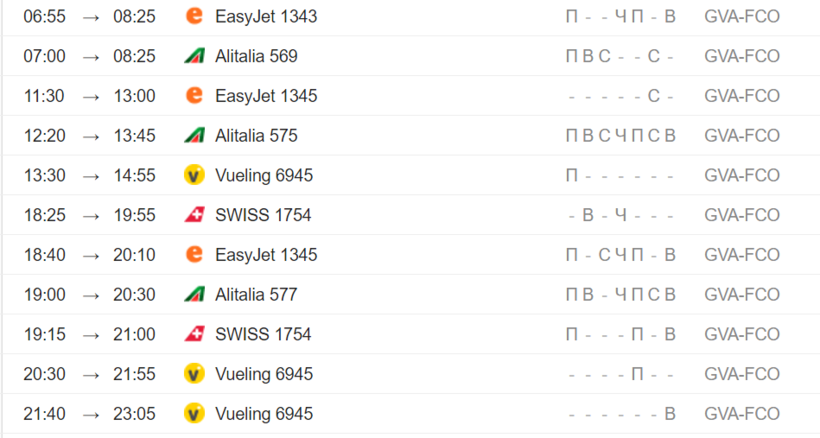Click the Alitalia logo beside flight 569
820x438 pixels.
click(195, 56)
